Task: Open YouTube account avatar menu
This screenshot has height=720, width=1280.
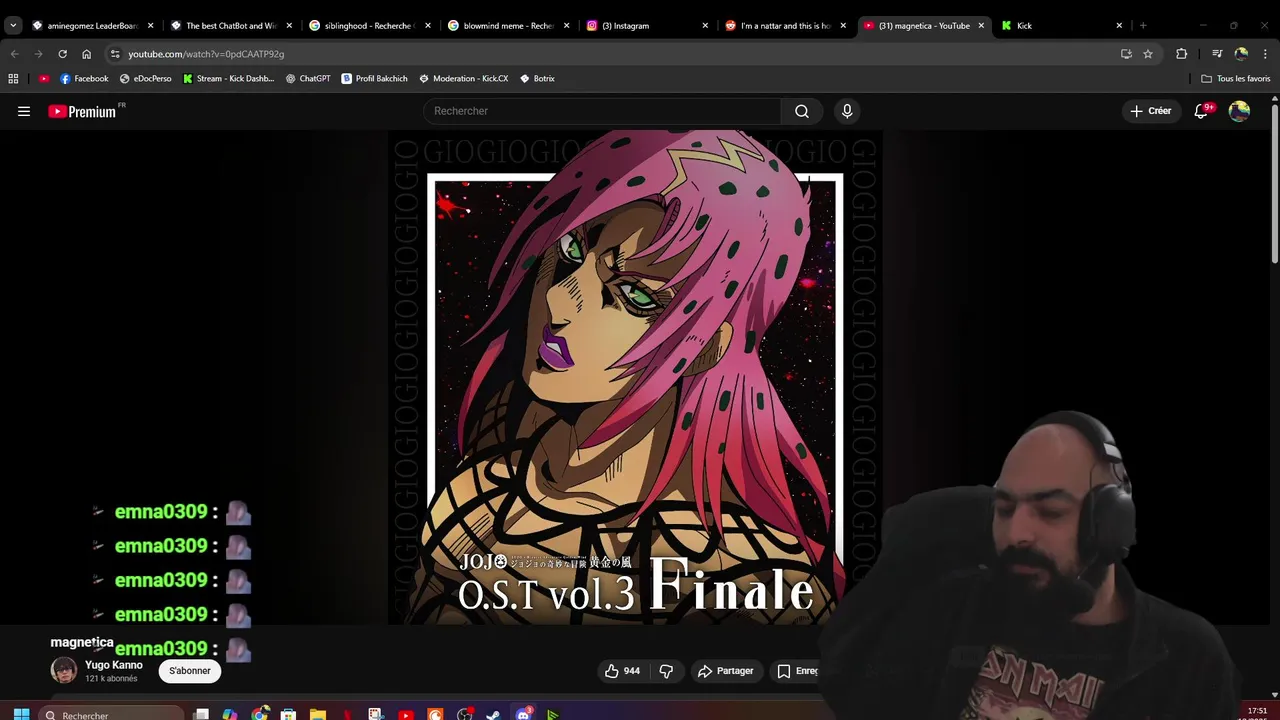Action: pyautogui.click(x=1239, y=111)
